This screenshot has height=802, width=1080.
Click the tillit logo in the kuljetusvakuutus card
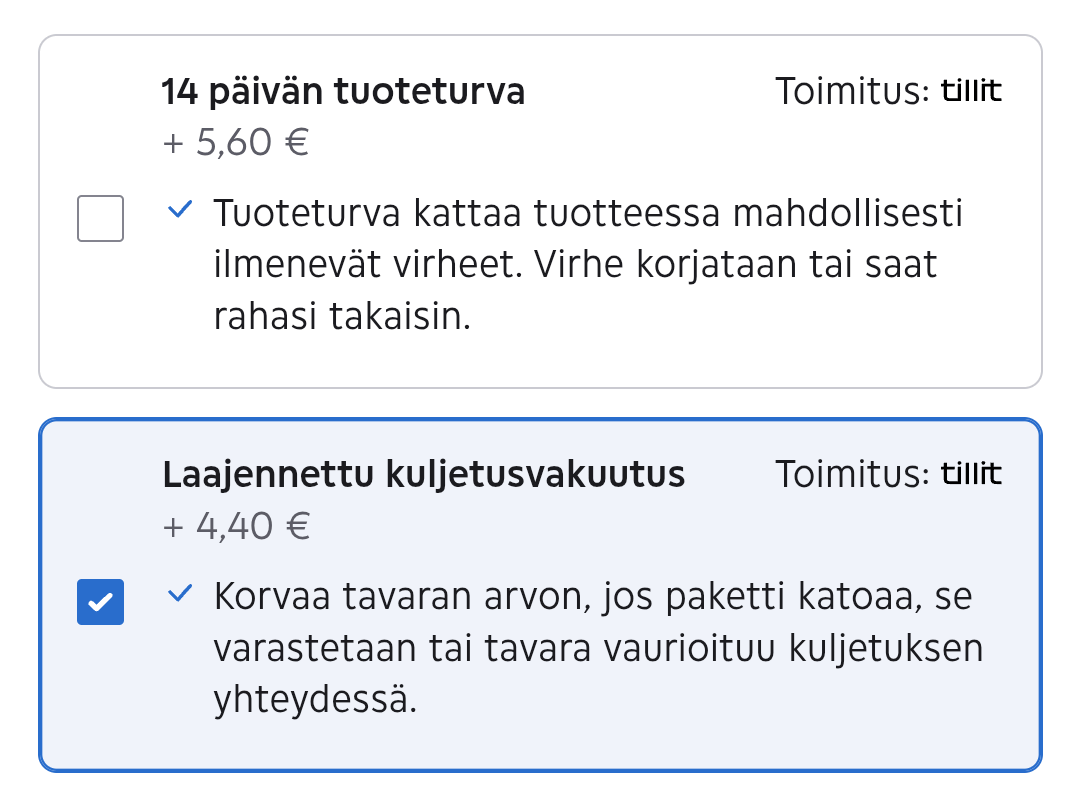click(971, 474)
